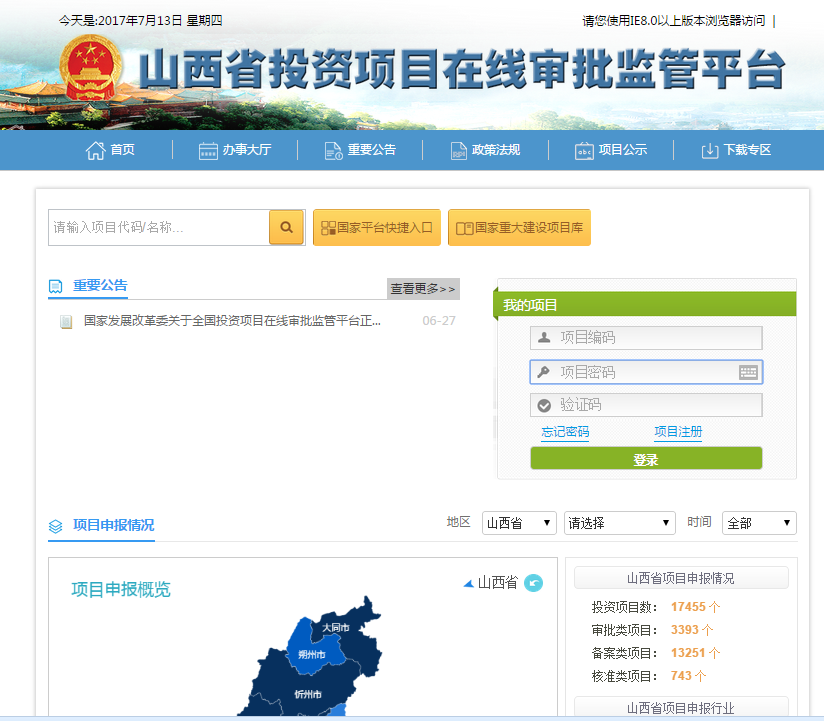Image resolution: width=824 pixels, height=721 pixels.
Task: Click the 忘记密码 link
Action: coord(565,432)
